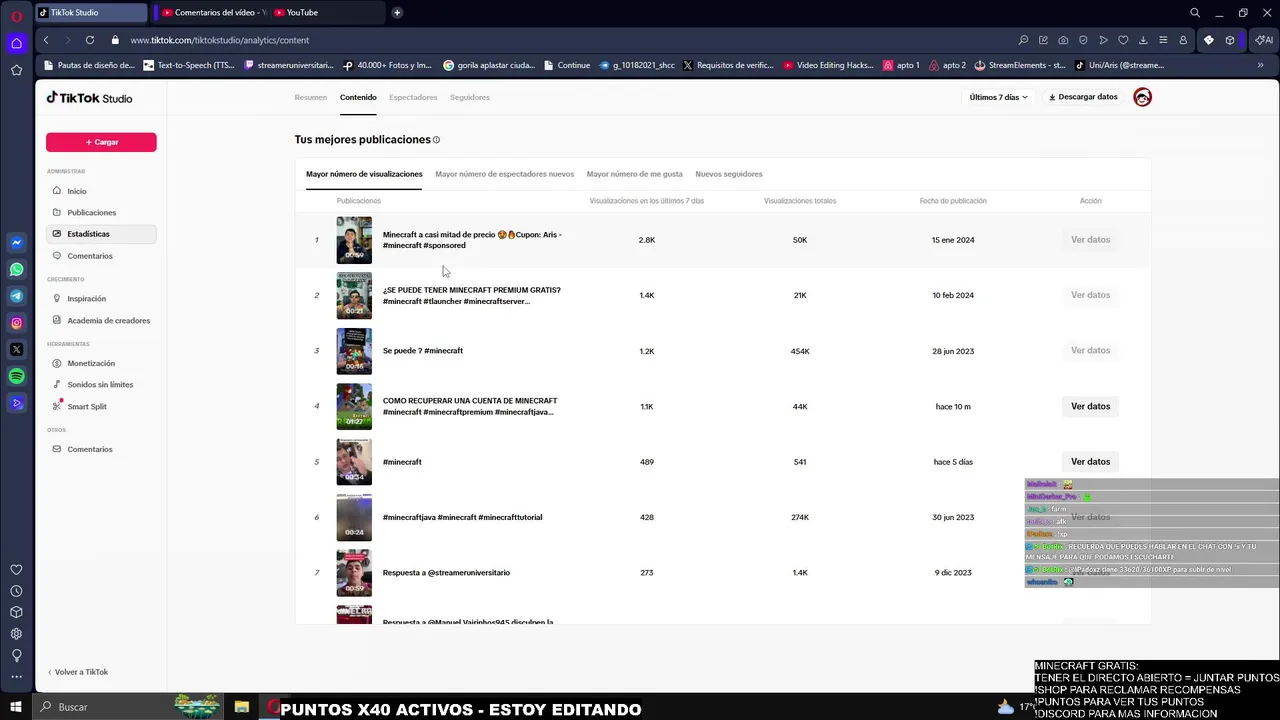Image resolution: width=1280 pixels, height=720 pixels.
Task: Expand the Últimos 7 días date range dropdown
Action: pyautogui.click(x=998, y=97)
